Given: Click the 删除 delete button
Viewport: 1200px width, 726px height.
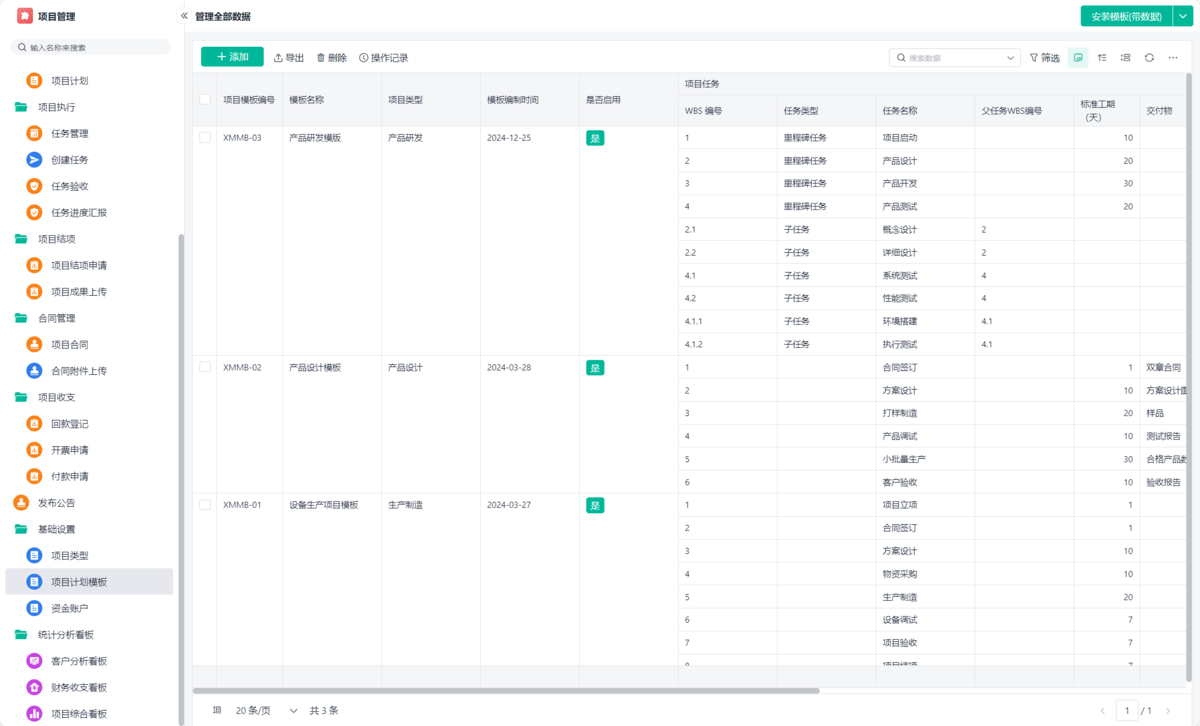Looking at the screenshot, I should pos(332,58).
